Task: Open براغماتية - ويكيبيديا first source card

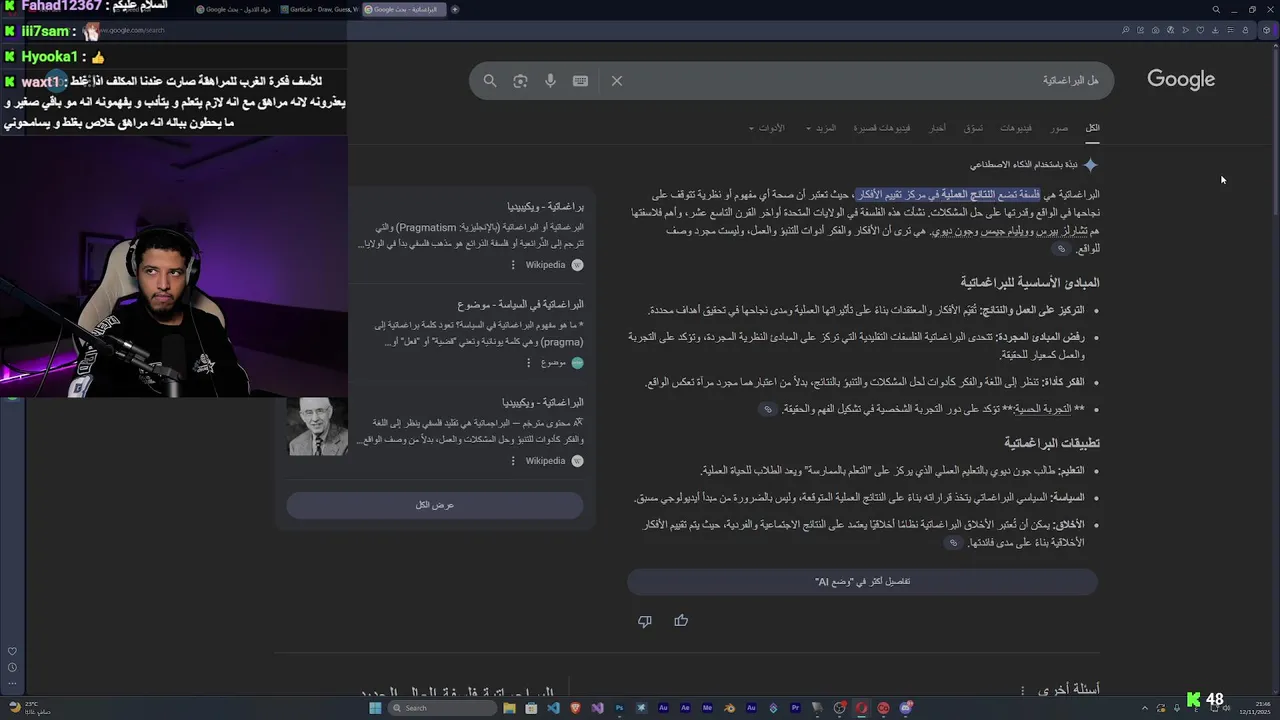Action: (545, 206)
